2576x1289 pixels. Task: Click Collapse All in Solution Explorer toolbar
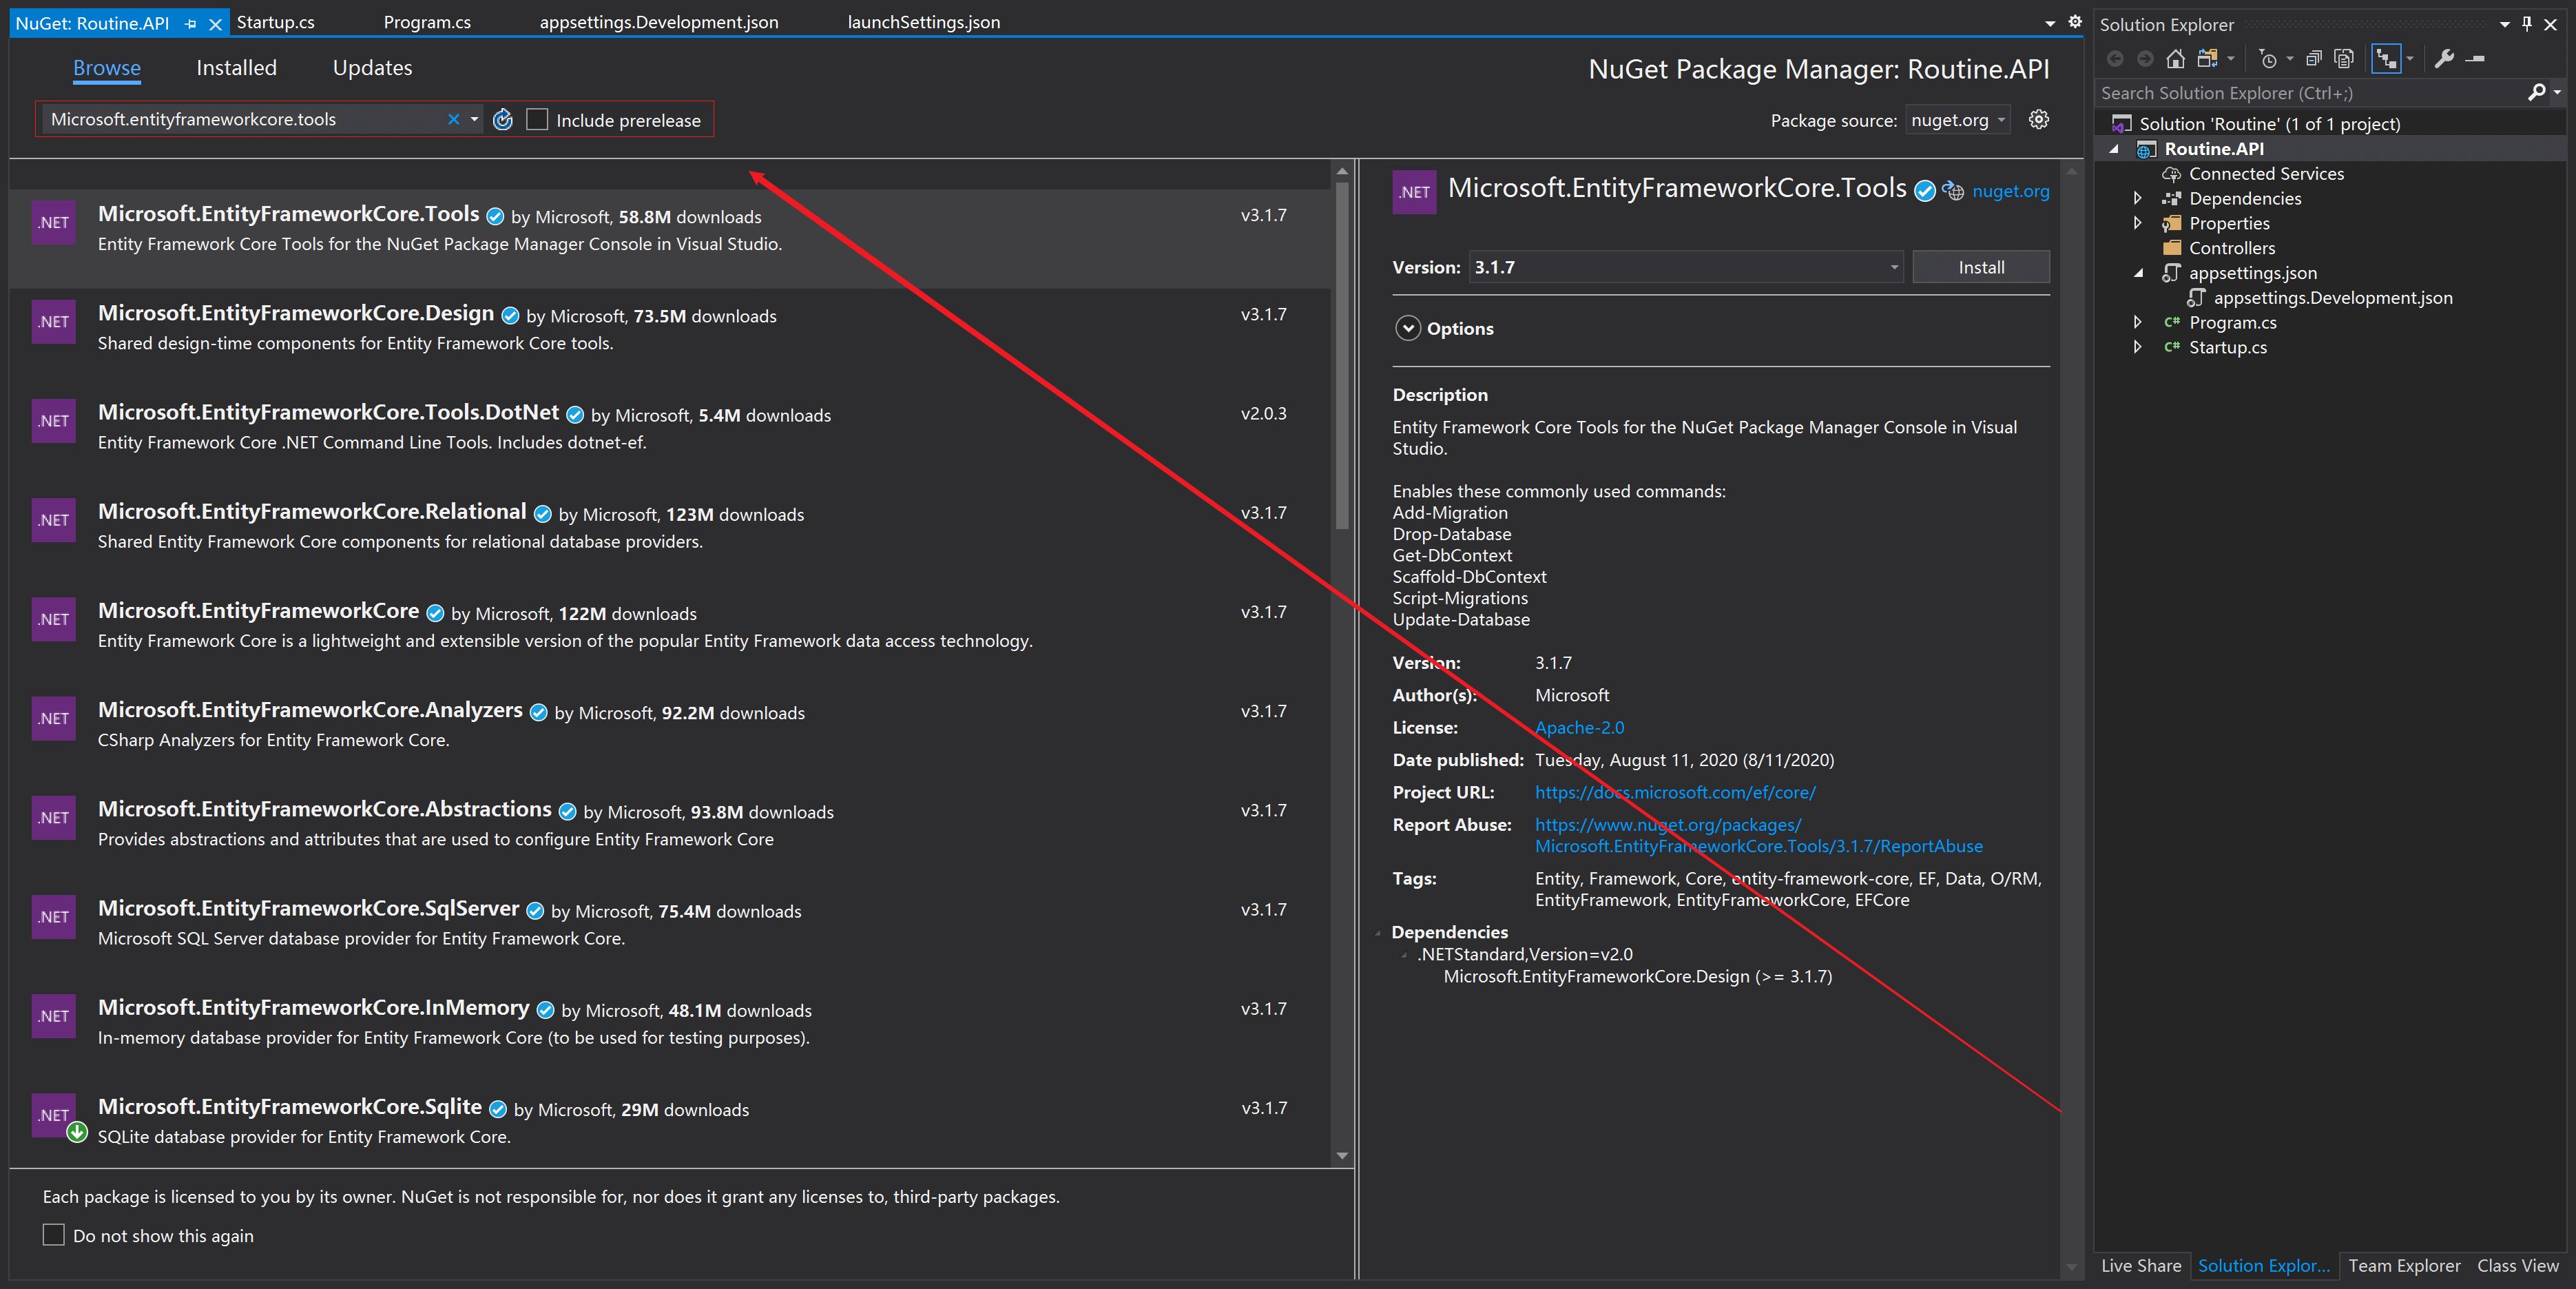click(x=2313, y=59)
